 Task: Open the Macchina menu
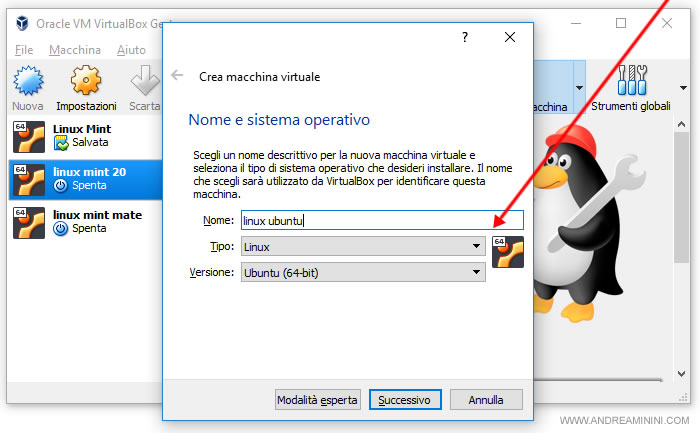[x=74, y=49]
